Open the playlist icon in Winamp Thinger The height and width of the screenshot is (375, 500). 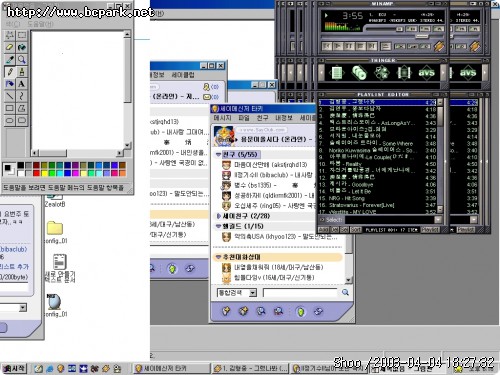pyautogui.click(x=337, y=72)
